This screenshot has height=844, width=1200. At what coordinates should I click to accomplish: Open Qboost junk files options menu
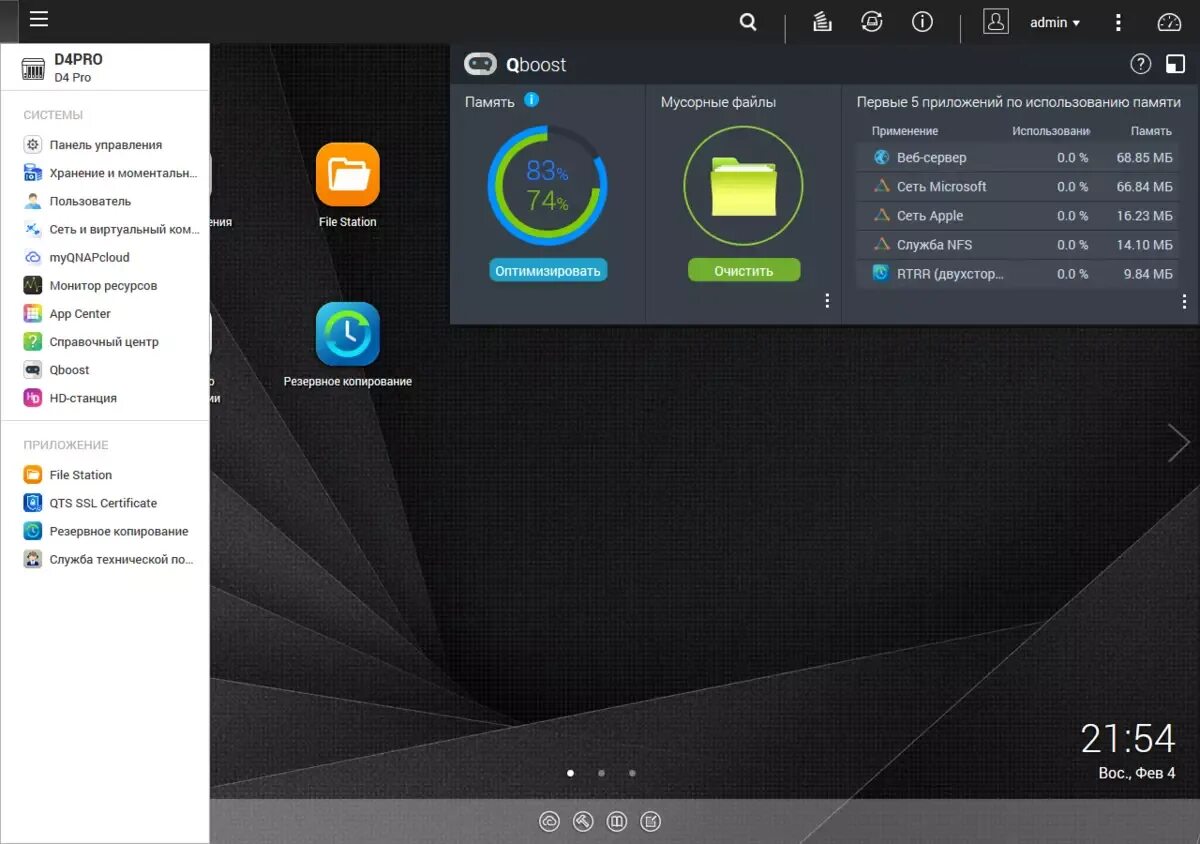pos(826,300)
